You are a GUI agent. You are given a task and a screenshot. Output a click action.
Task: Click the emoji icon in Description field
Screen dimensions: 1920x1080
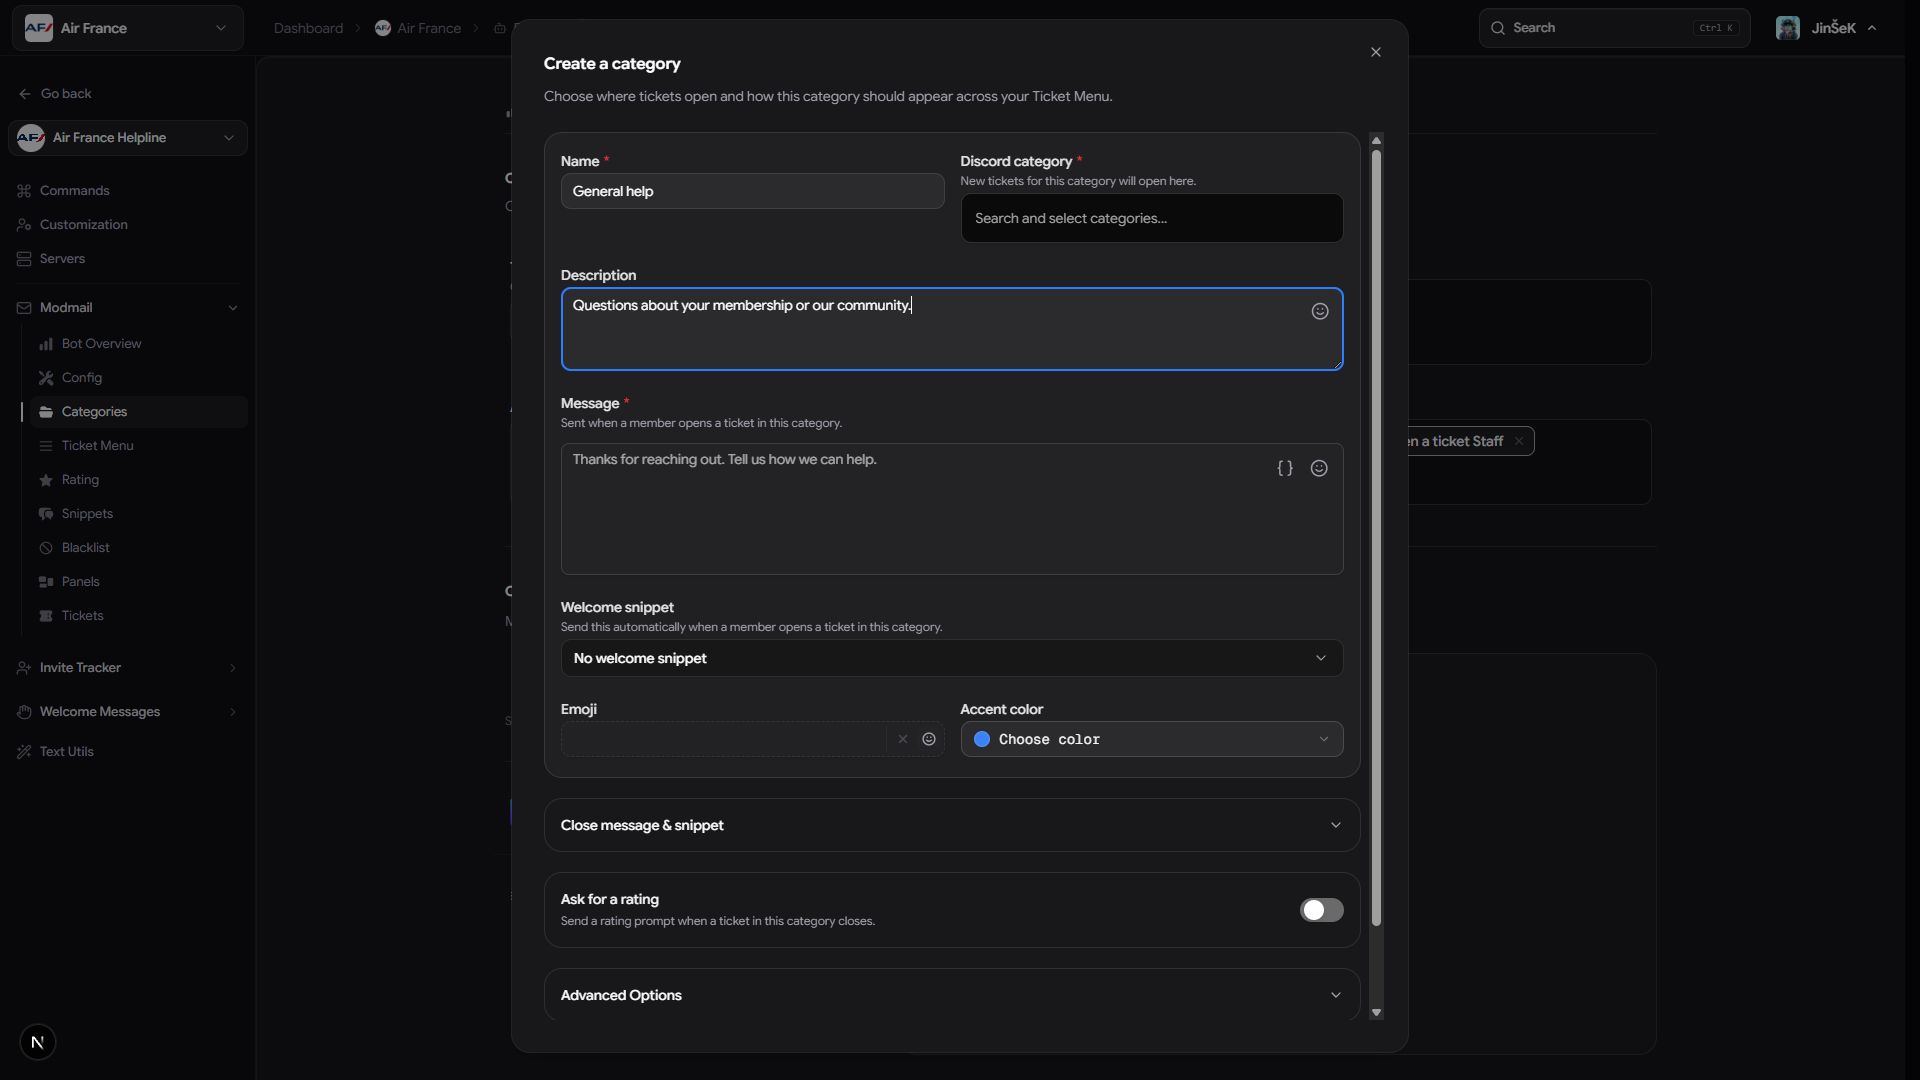coord(1320,311)
